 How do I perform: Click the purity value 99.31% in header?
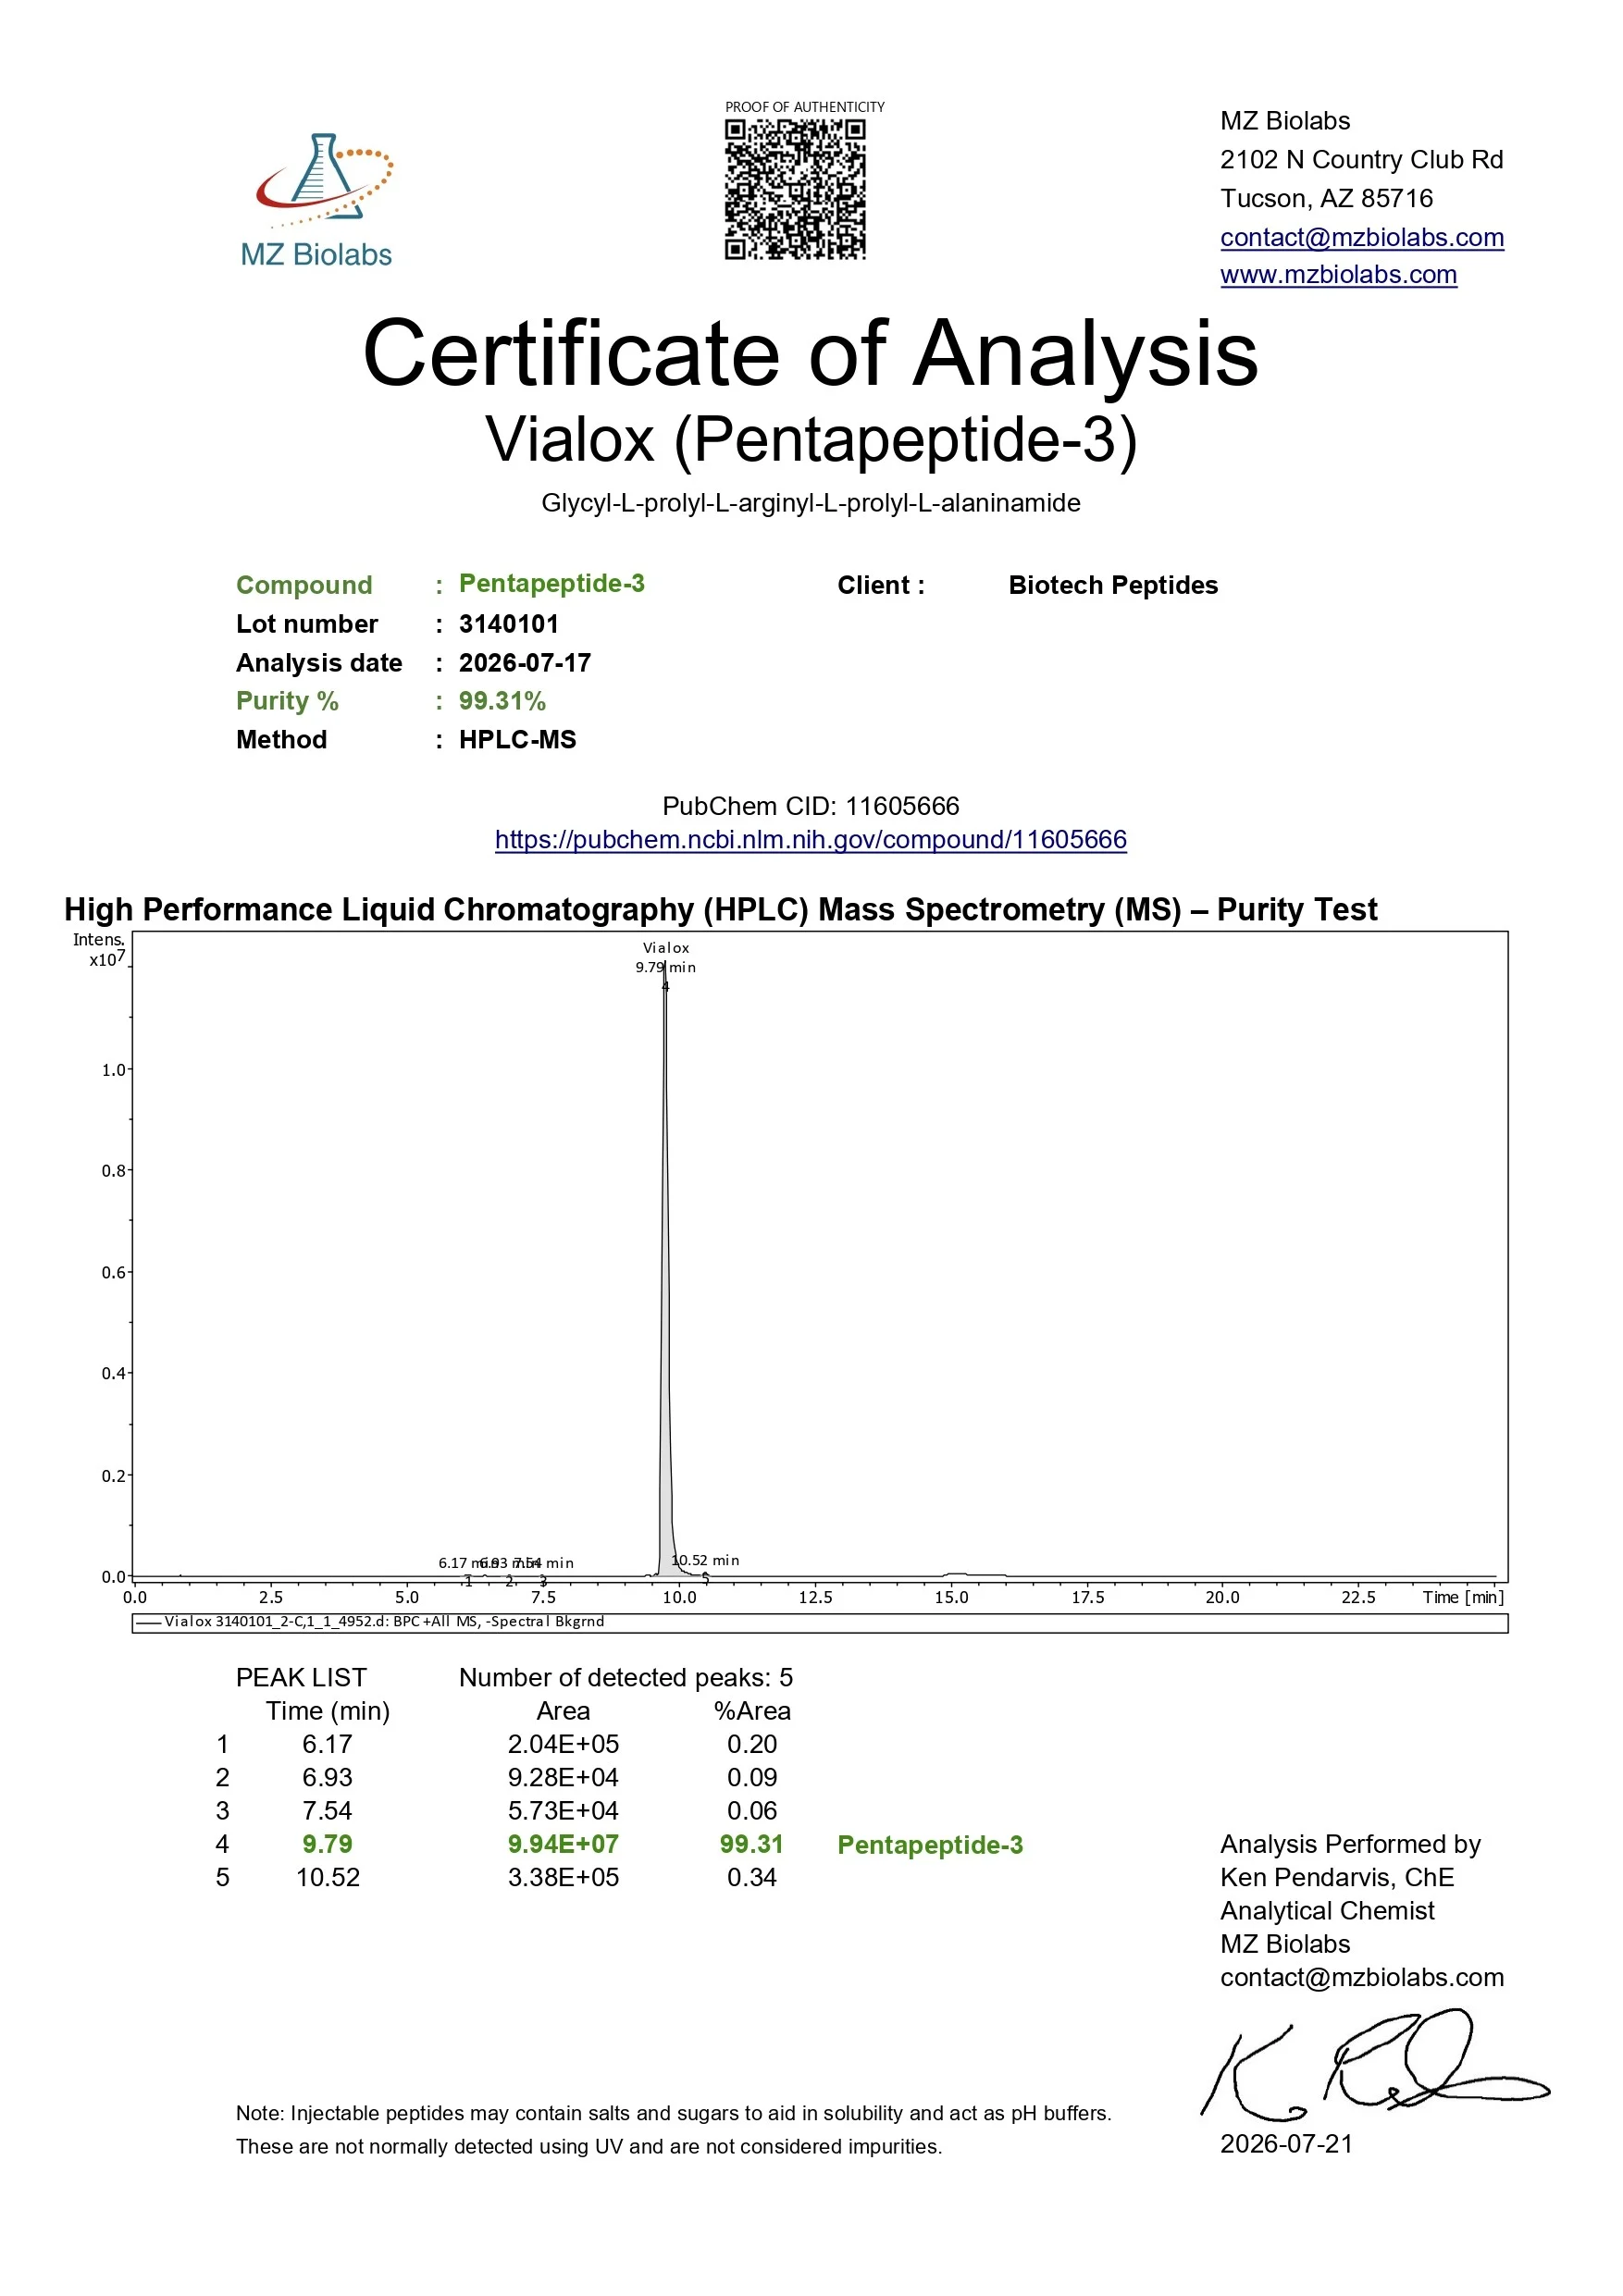(x=502, y=701)
